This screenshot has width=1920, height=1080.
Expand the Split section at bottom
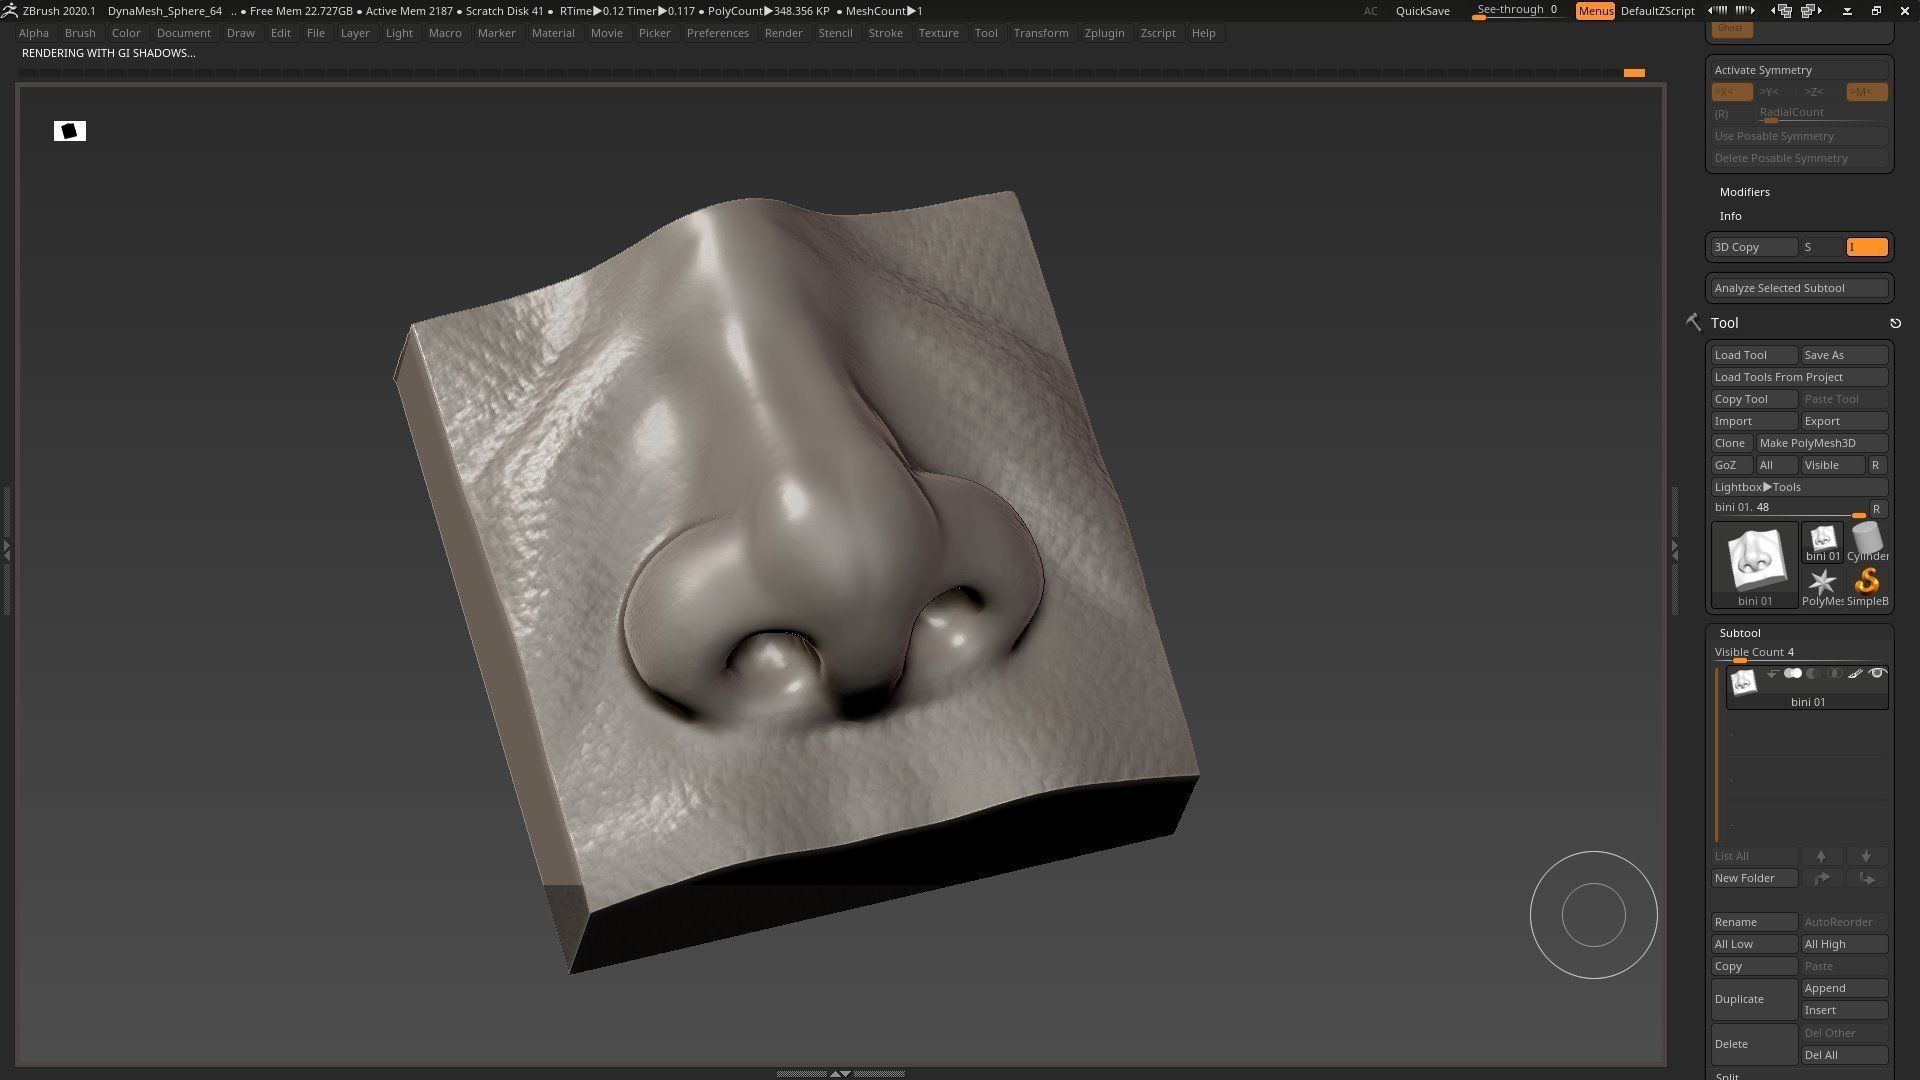[1727, 1075]
